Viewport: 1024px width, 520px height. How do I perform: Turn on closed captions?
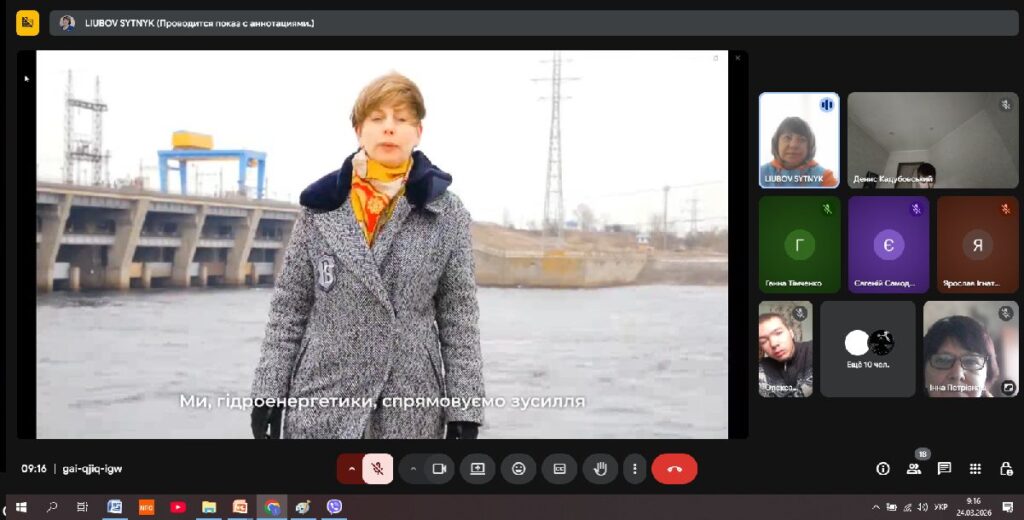pos(559,468)
